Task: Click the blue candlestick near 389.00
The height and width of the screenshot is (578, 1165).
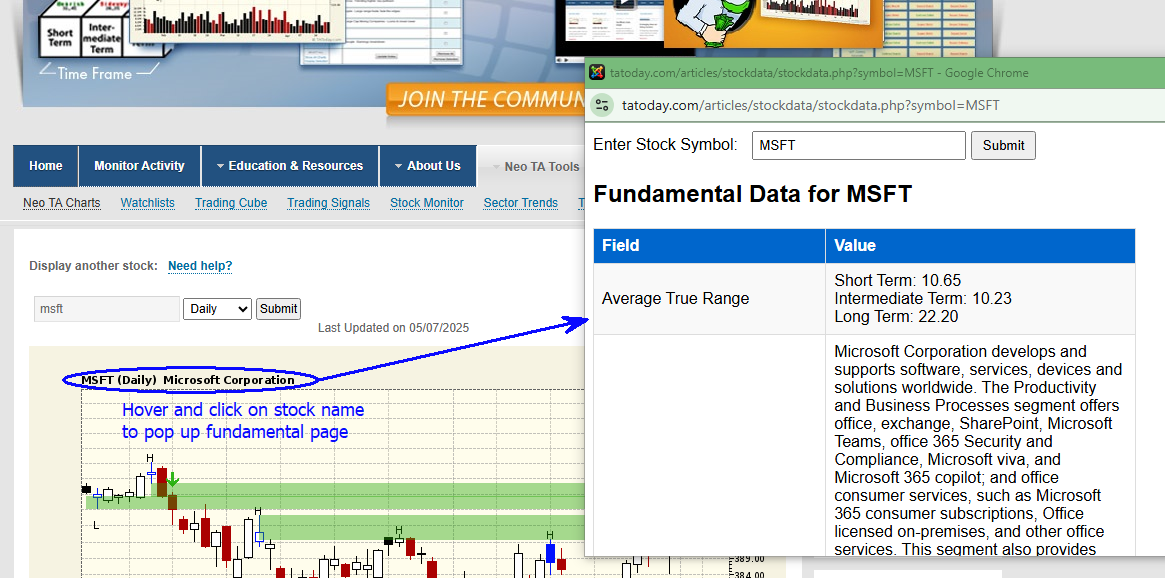Action: [x=551, y=553]
